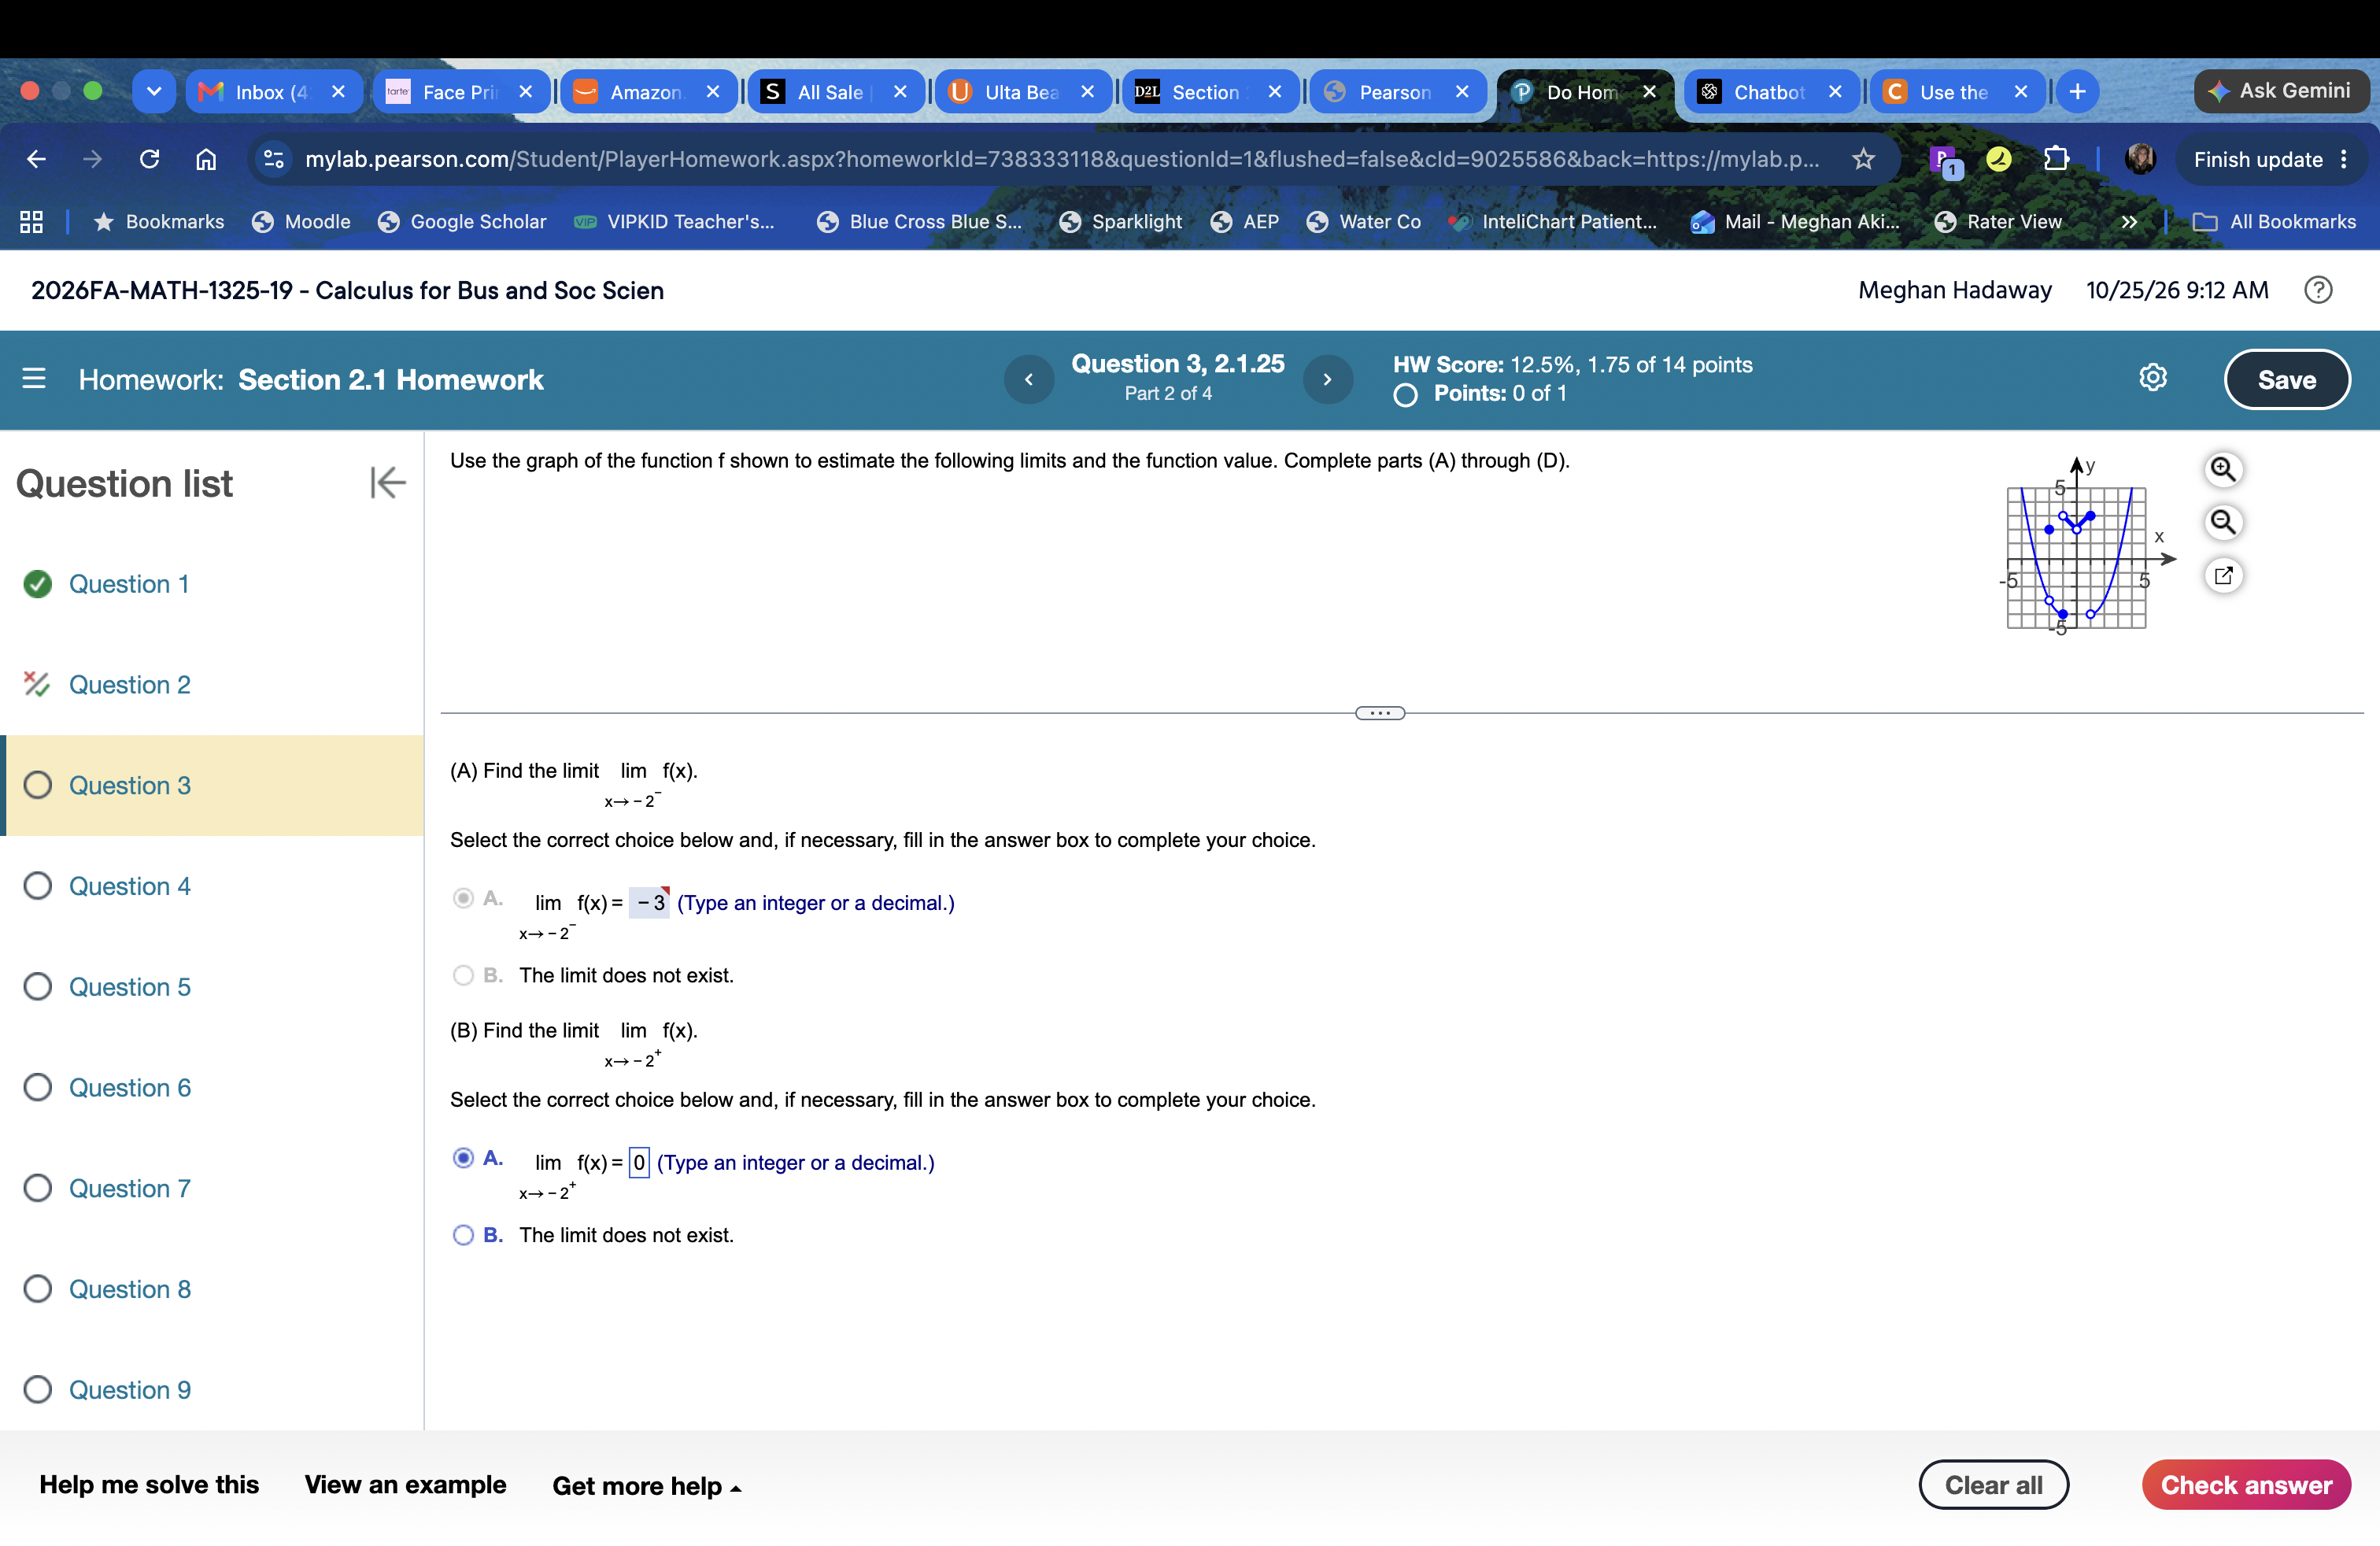Viewport: 2380px width, 1546px height.
Task: Select option B in part (A)
Action: pyautogui.click(x=463, y=975)
